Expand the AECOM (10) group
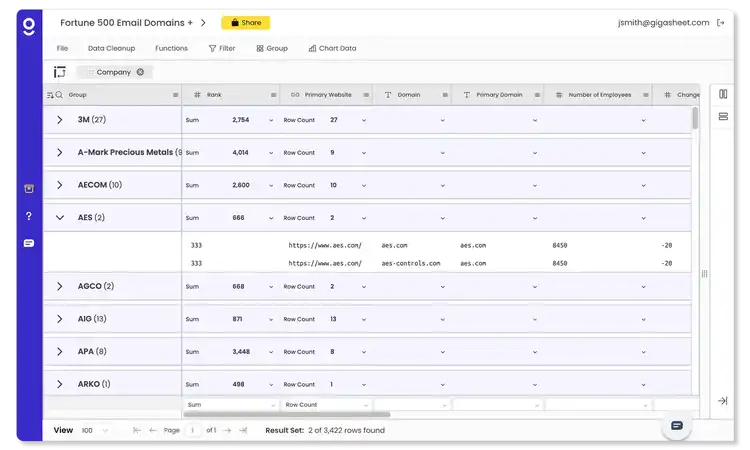Screen dimensions: 750x450 pyautogui.click(x=60, y=185)
